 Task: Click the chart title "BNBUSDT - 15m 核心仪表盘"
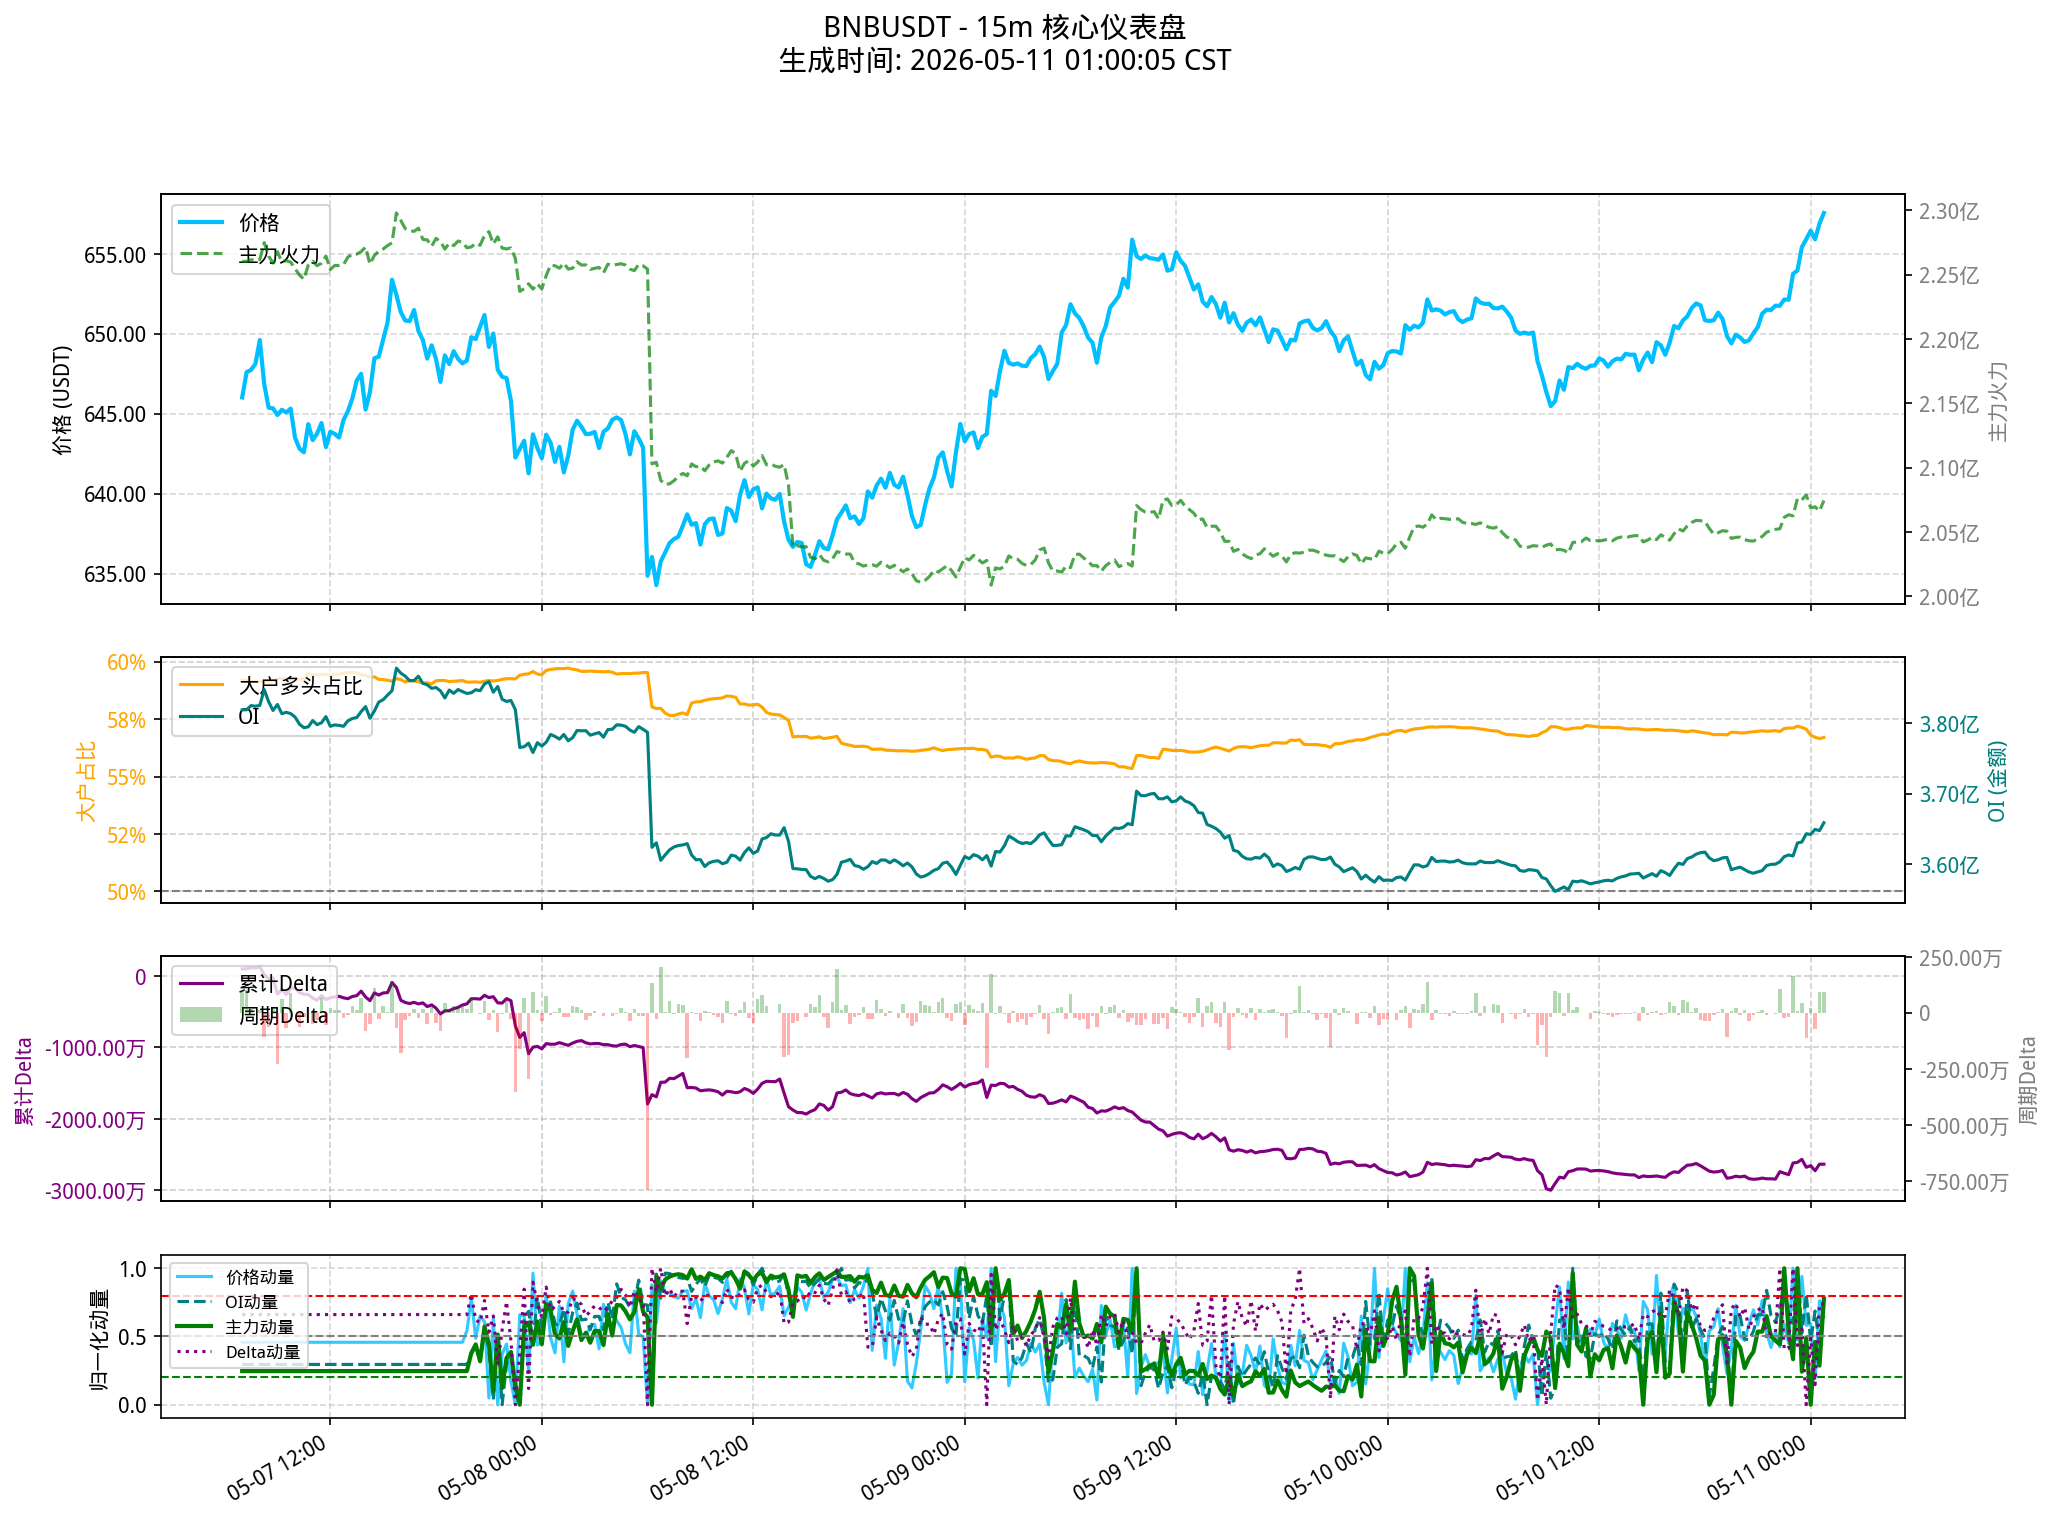(1005, 27)
